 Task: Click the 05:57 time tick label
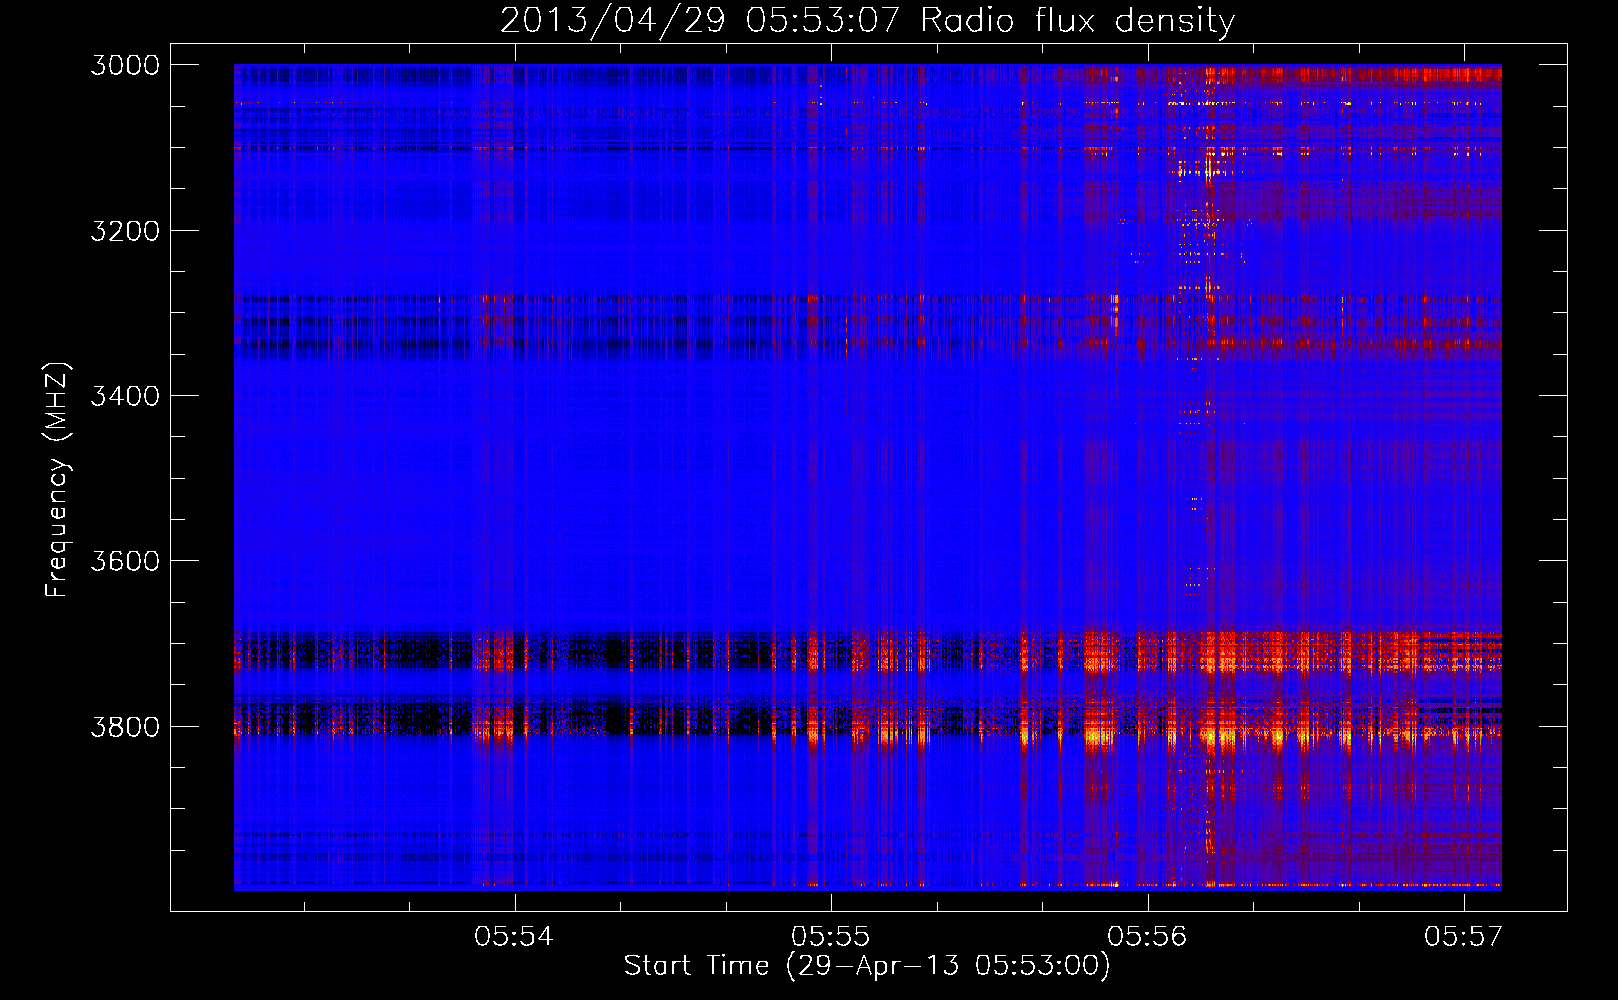pyautogui.click(x=1464, y=936)
